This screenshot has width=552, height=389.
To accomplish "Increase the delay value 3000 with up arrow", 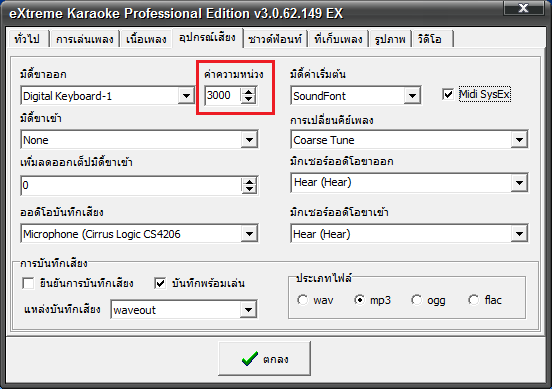I will pyautogui.click(x=249, y=92).
